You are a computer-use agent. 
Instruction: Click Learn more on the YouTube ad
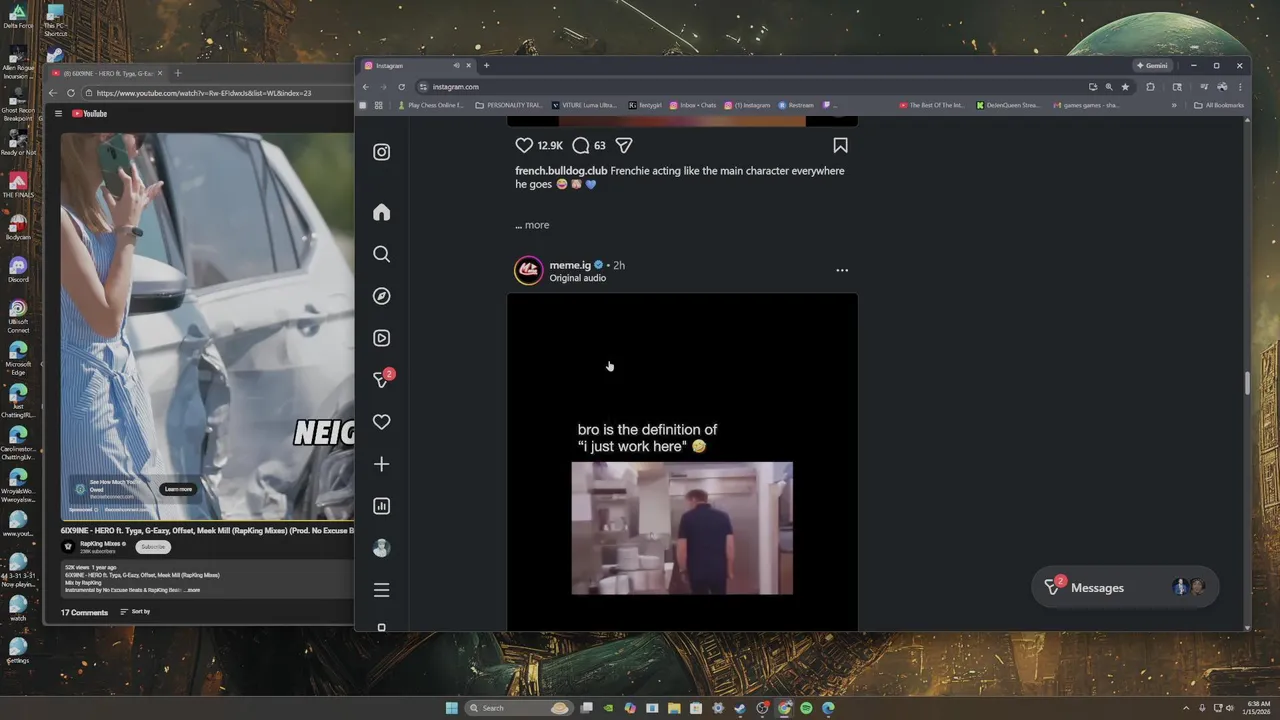coord(178,489)
